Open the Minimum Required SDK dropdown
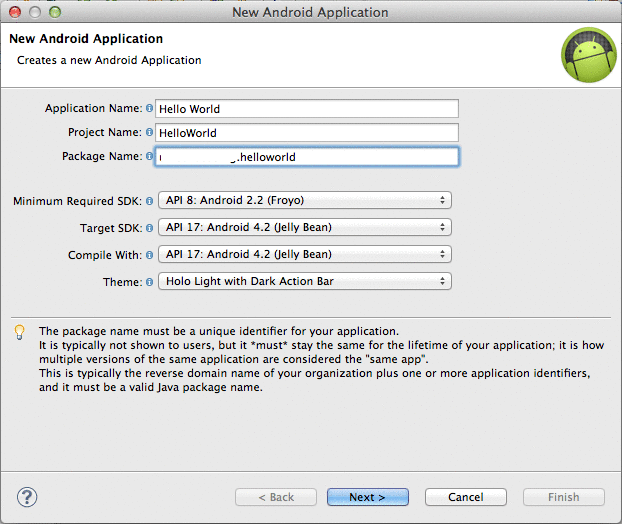Viewport: 622px width, 524px height. click(x=305, y=200)
